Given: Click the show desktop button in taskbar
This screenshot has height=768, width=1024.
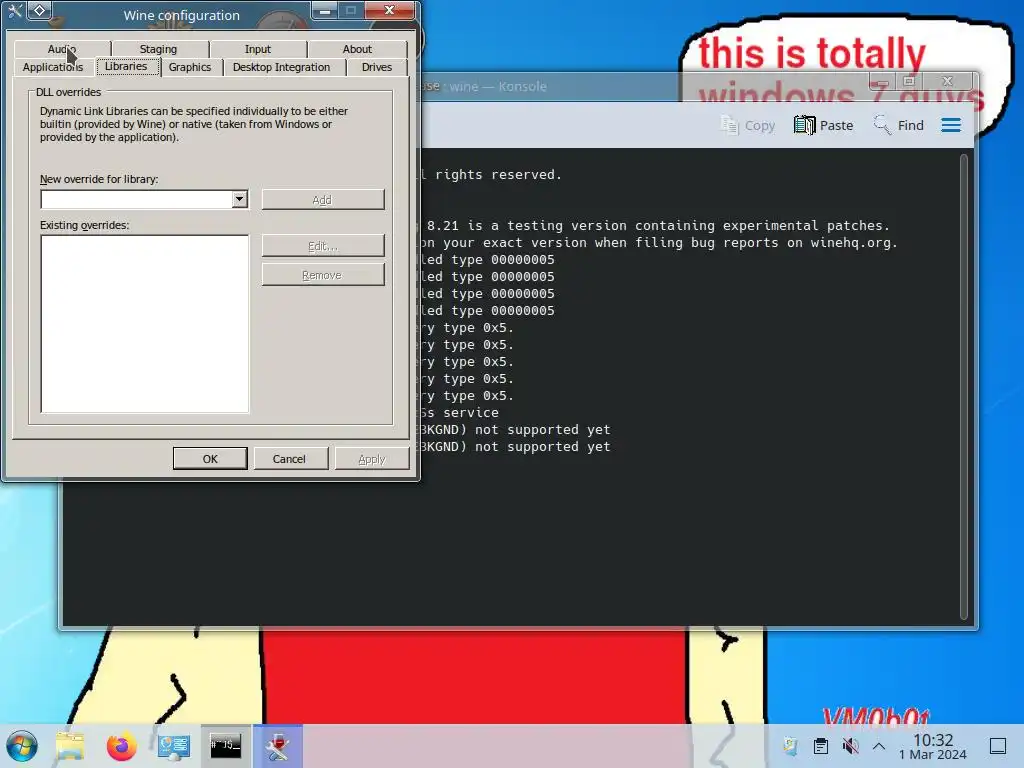Looking at the screenshot, I should tap(998, 746).
